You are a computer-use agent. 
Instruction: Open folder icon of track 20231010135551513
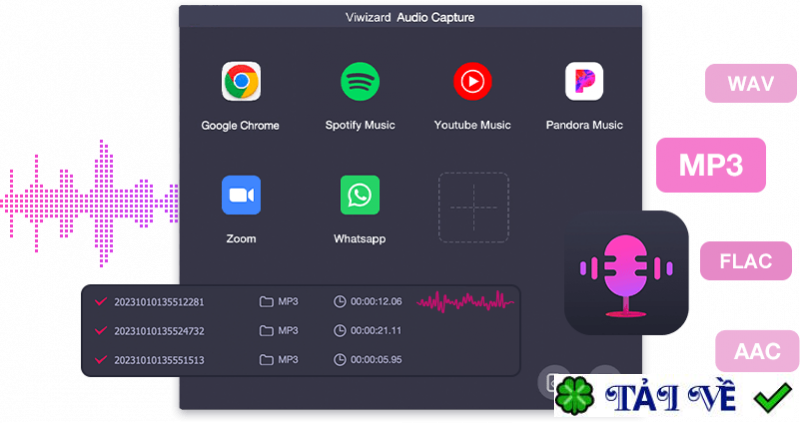click(x=266, y=360)
